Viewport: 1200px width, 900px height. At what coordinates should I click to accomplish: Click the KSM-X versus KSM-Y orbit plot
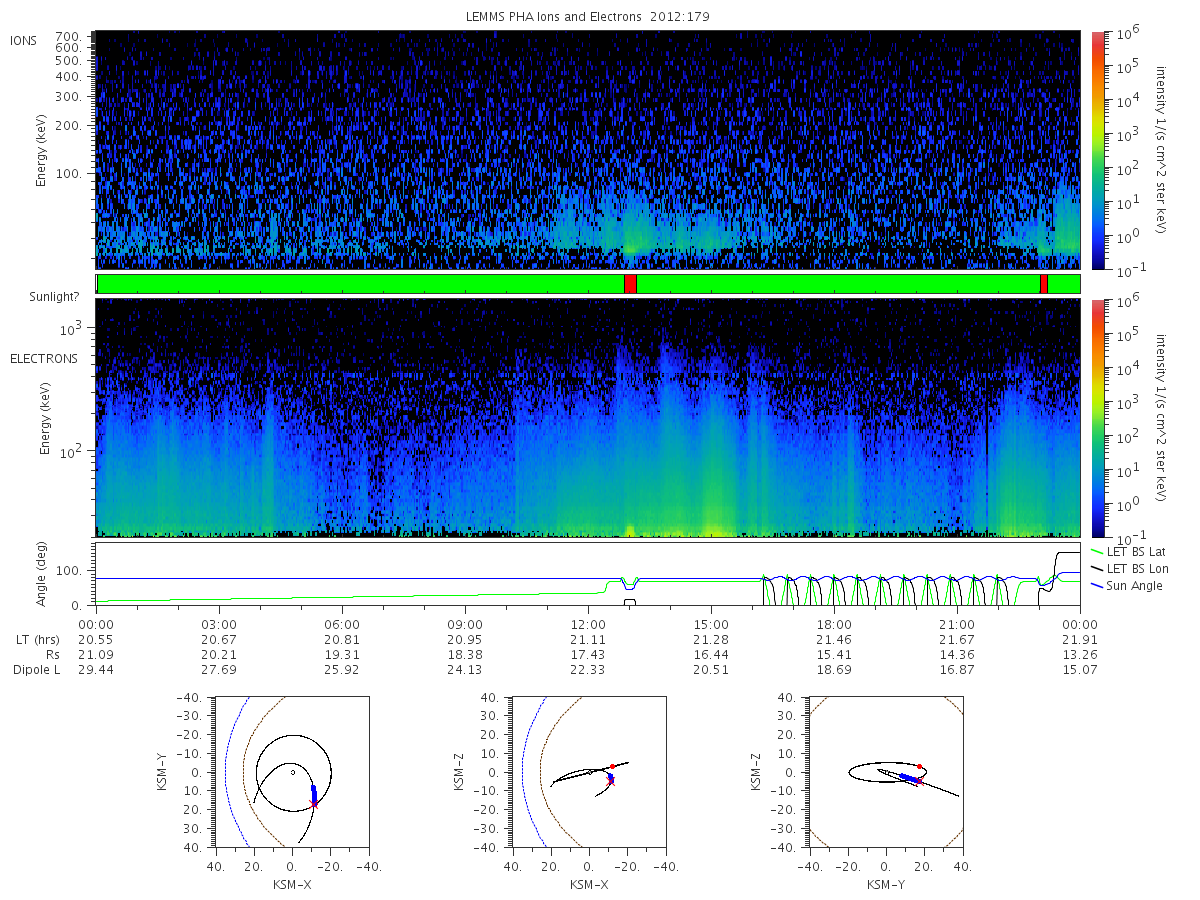pos(291,772)
